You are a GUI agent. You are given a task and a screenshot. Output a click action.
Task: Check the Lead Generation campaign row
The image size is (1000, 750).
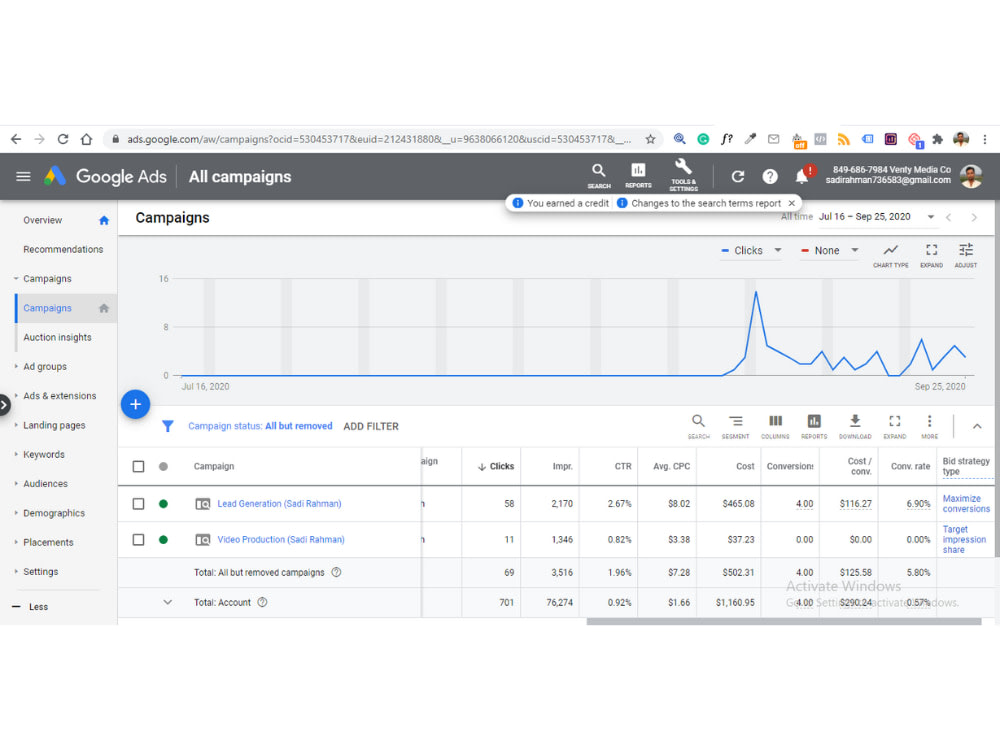coord(138,504)
